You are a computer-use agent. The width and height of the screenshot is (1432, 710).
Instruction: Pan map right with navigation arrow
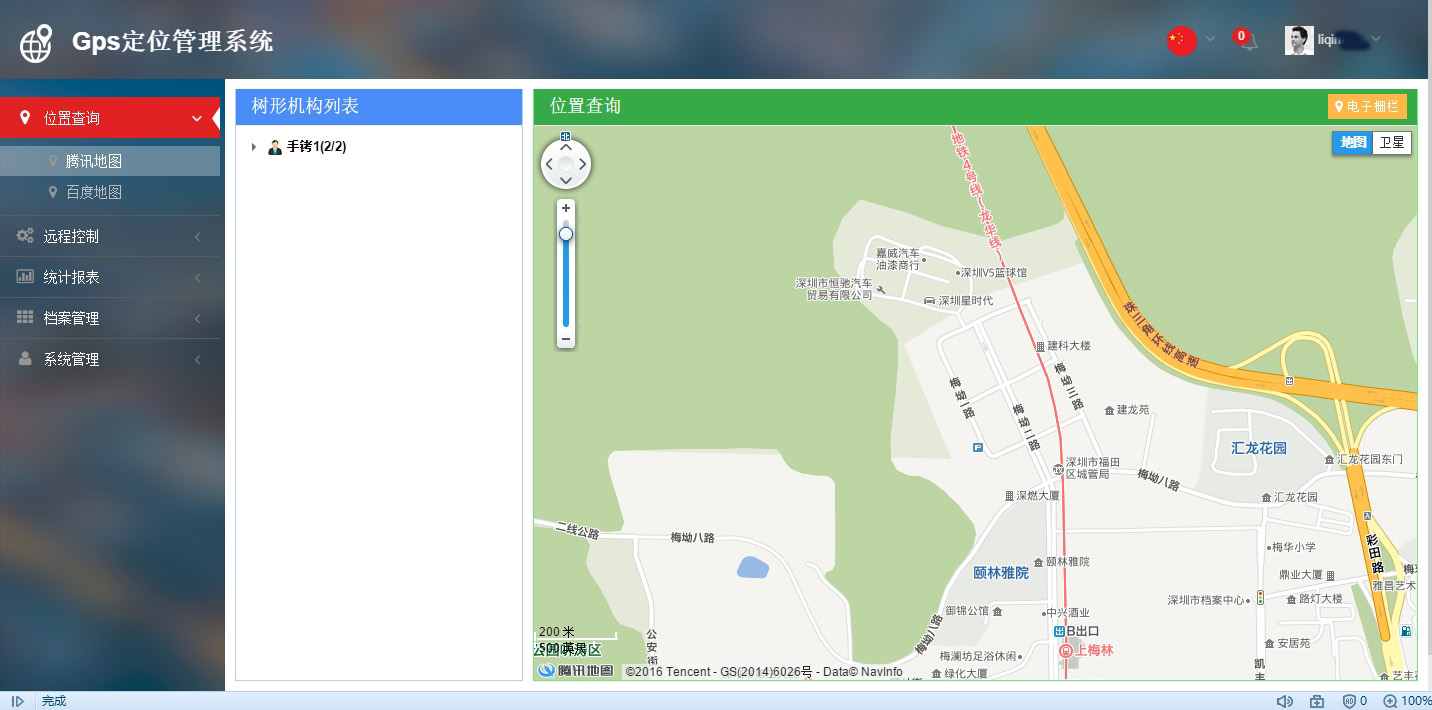(x=583, y=164)
